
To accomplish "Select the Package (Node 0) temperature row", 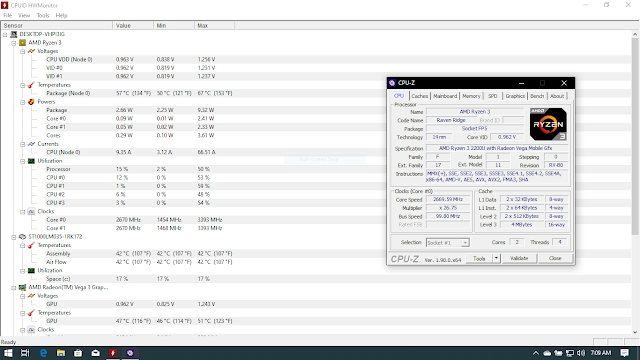I will [x=316, y=93].
